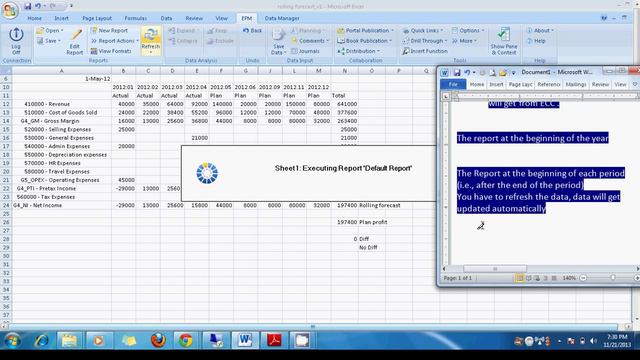
Task: Open Google Chrome from taskbar
Action: tap(186, 340)
